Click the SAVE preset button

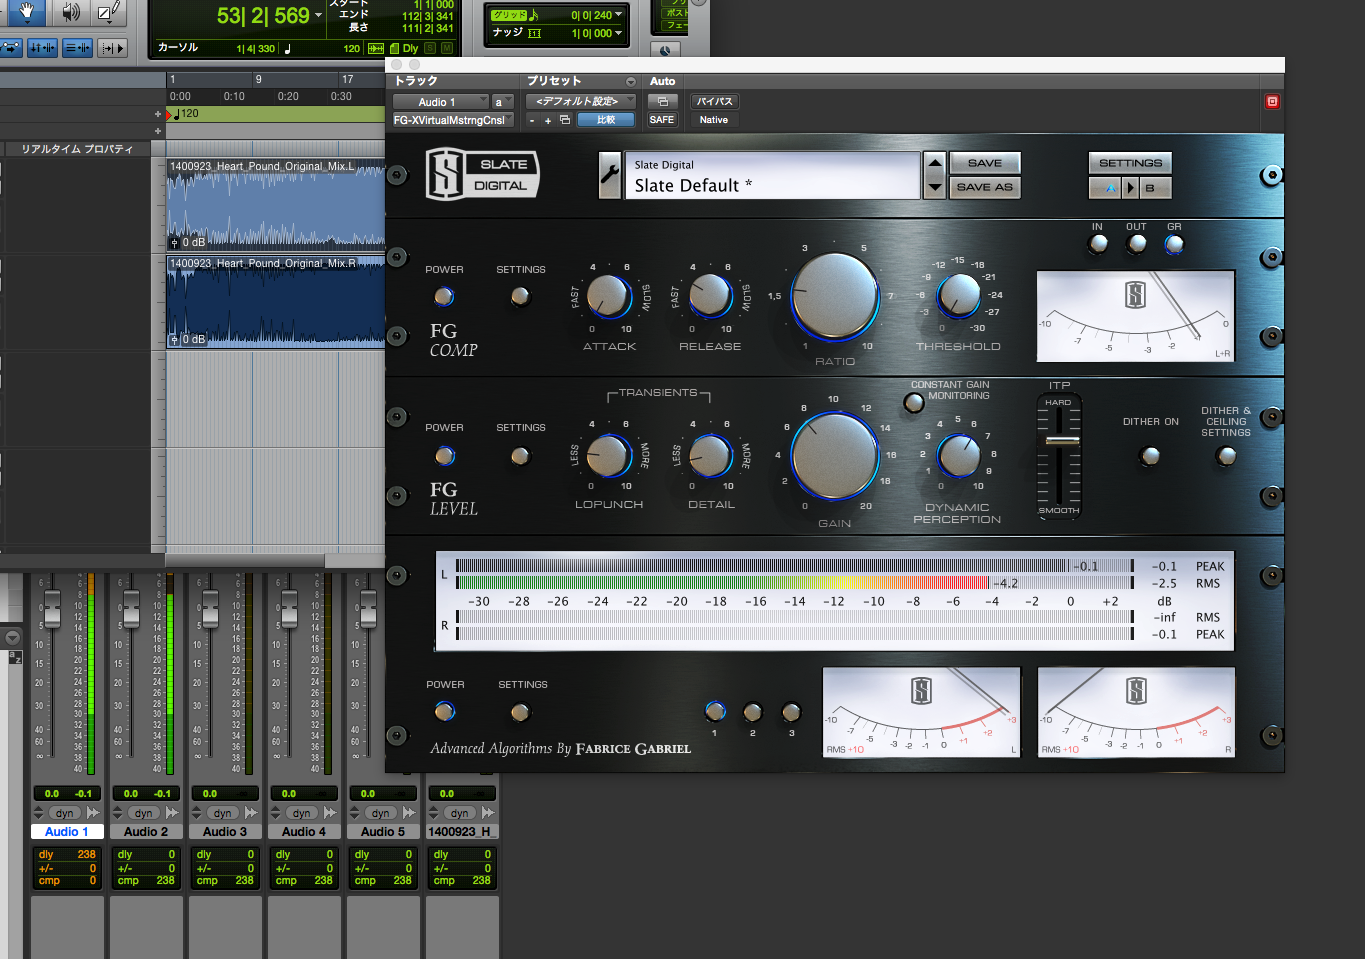[x=984, y=163]
